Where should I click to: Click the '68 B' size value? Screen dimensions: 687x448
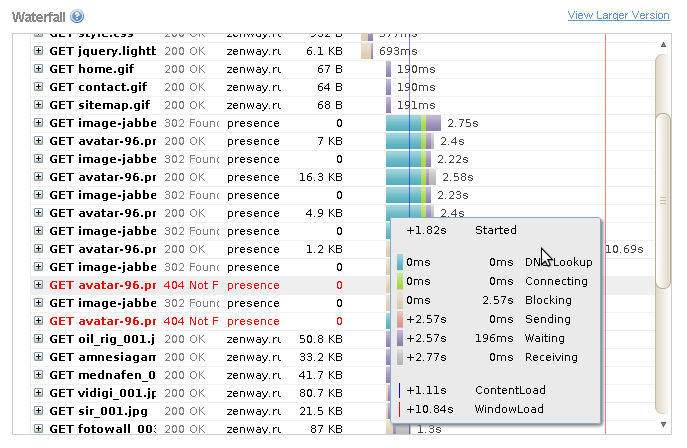(329, 105)
